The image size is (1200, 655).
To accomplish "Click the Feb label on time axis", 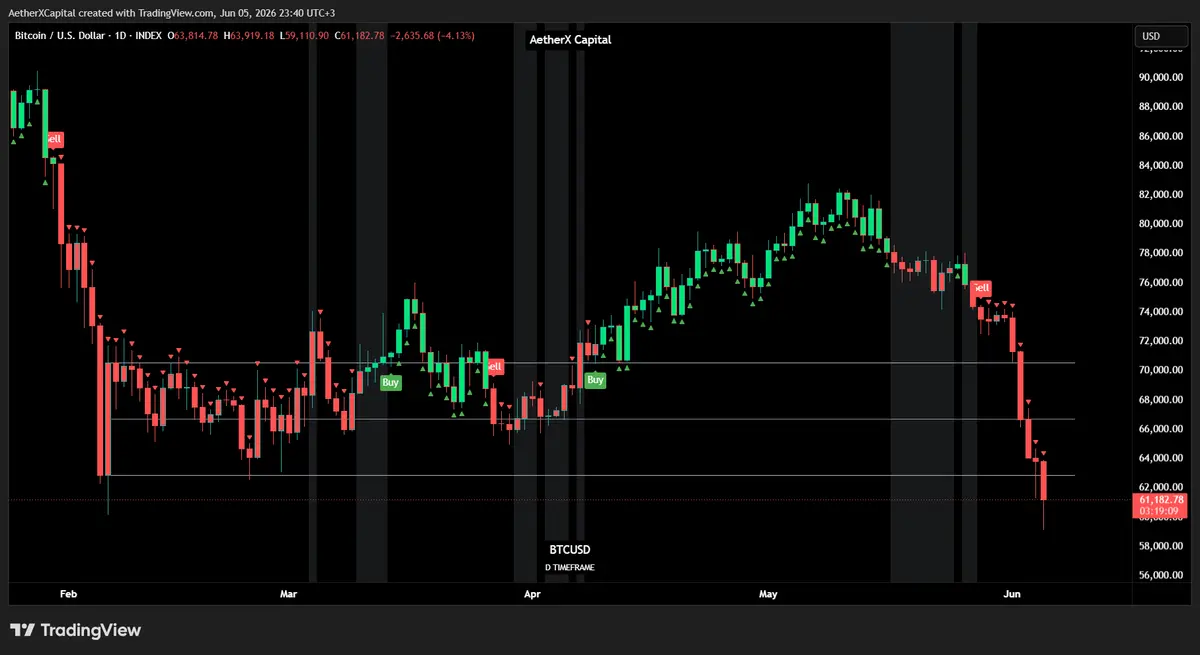I will [x=68, y=594].
